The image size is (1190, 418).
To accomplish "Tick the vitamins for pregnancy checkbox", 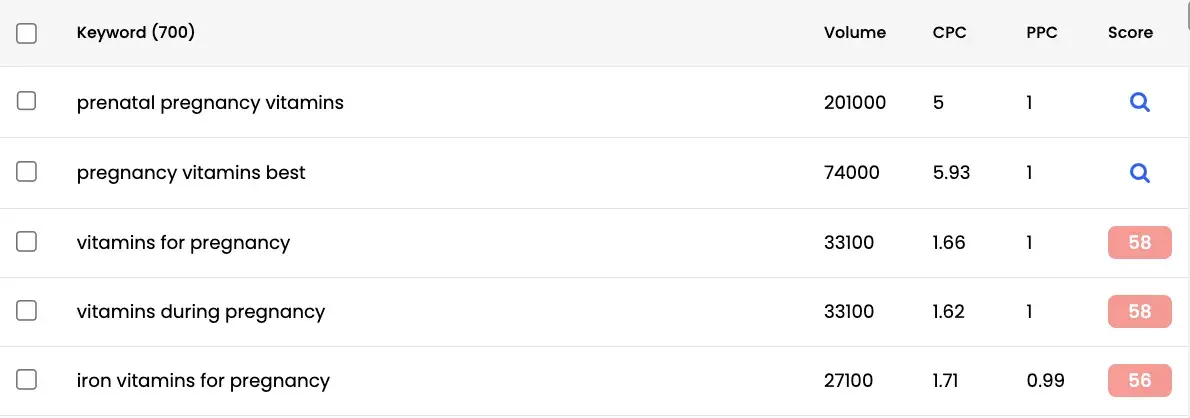I will pos(27,242).
